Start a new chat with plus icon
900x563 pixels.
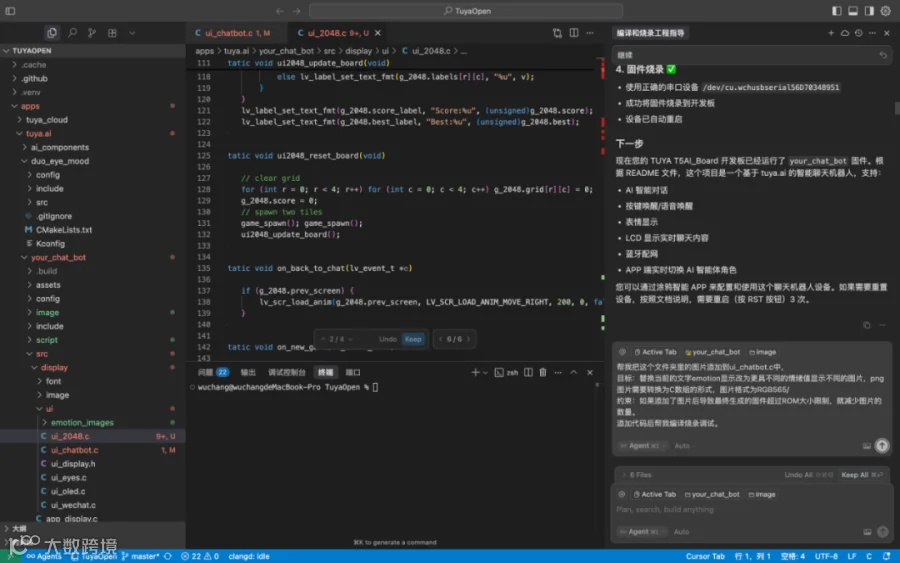coord(831,33)
